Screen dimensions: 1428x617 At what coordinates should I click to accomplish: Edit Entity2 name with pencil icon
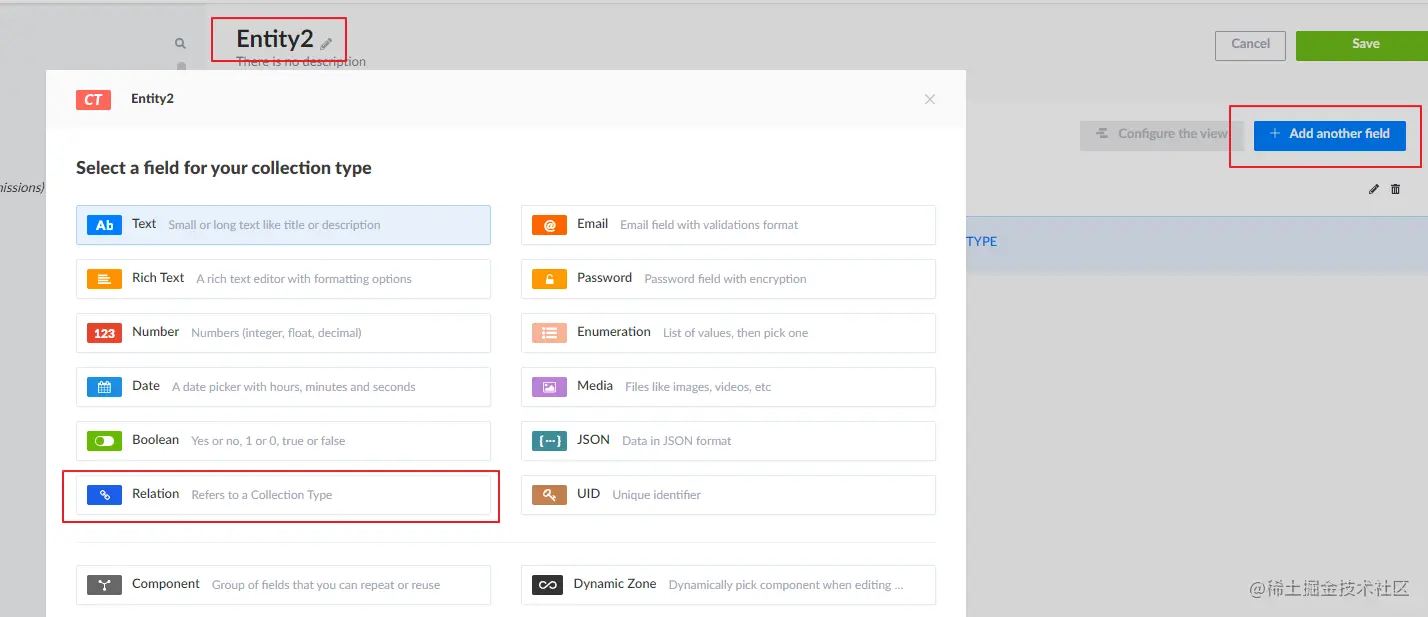pos(326,44)
